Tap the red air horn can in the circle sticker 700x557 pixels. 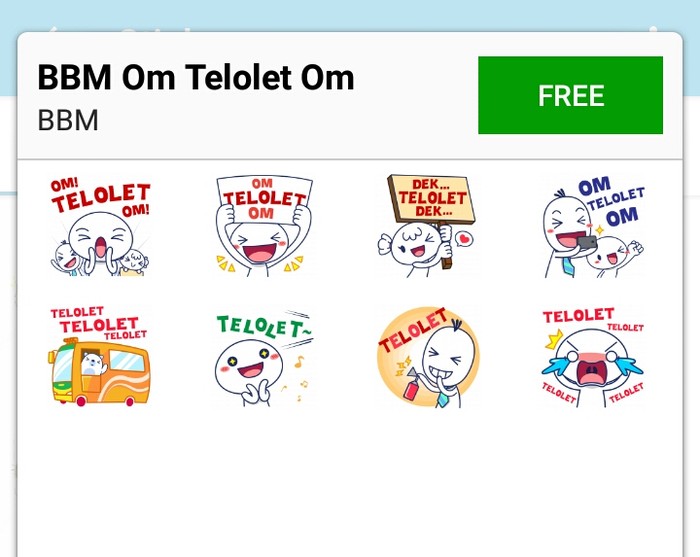tap(411, 387)
